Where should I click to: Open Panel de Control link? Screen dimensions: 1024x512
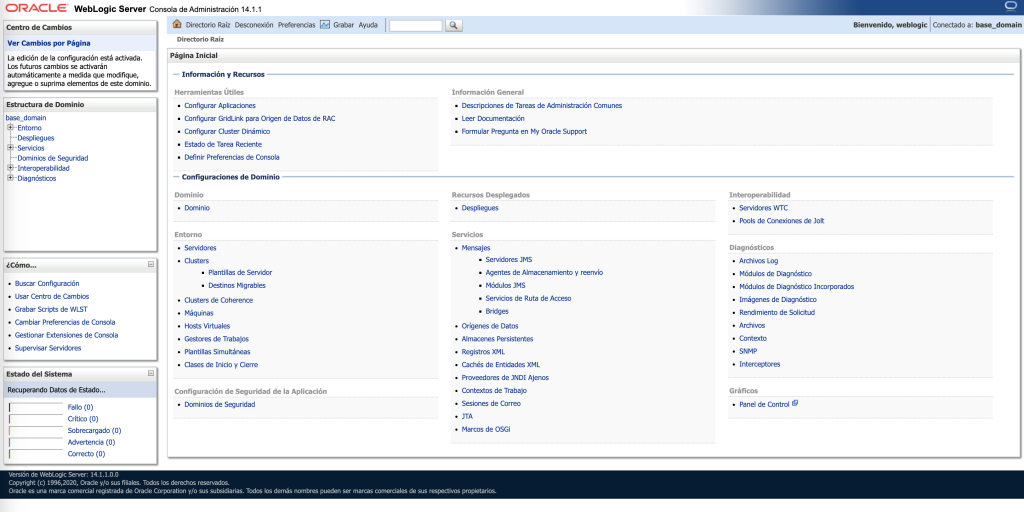[x=764, y=404]
